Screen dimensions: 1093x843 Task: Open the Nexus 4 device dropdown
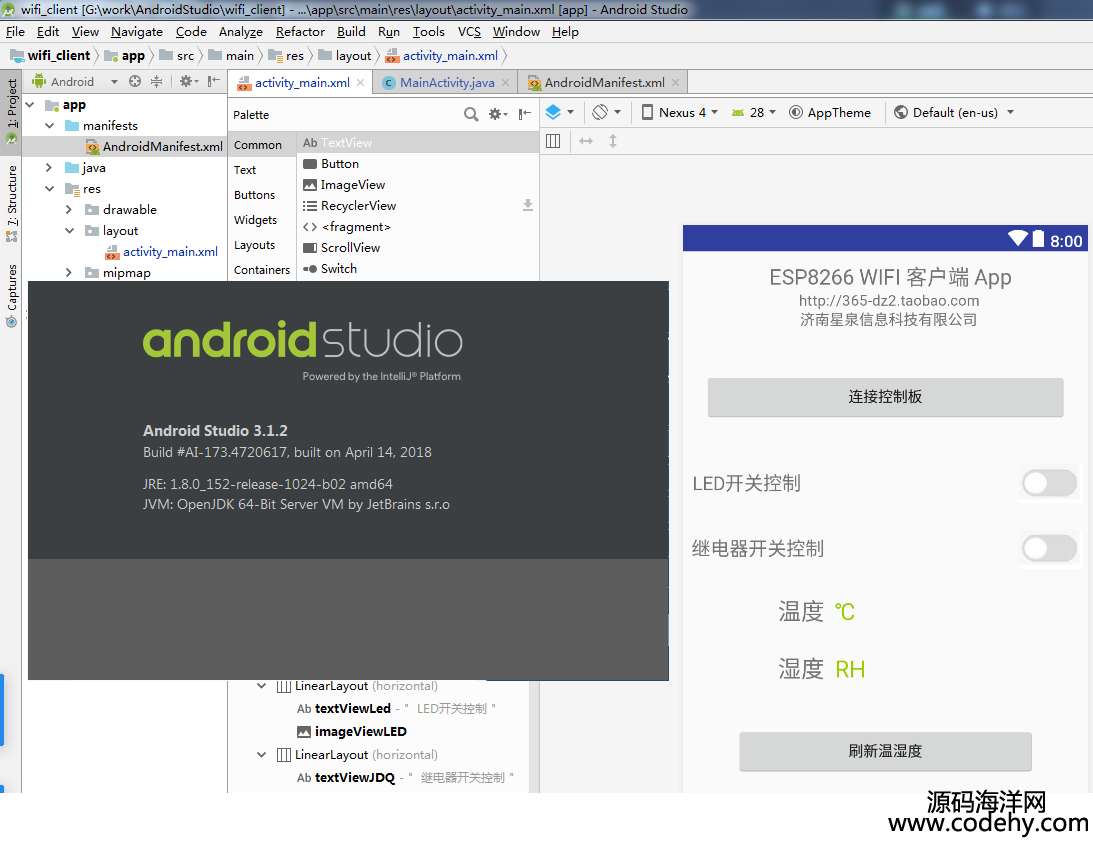680,112
